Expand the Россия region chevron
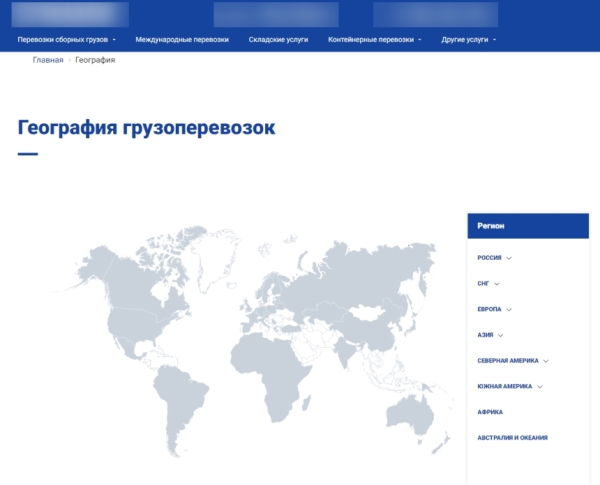The width and height of the screenshot is (600, 485). [x=509, y=258]
